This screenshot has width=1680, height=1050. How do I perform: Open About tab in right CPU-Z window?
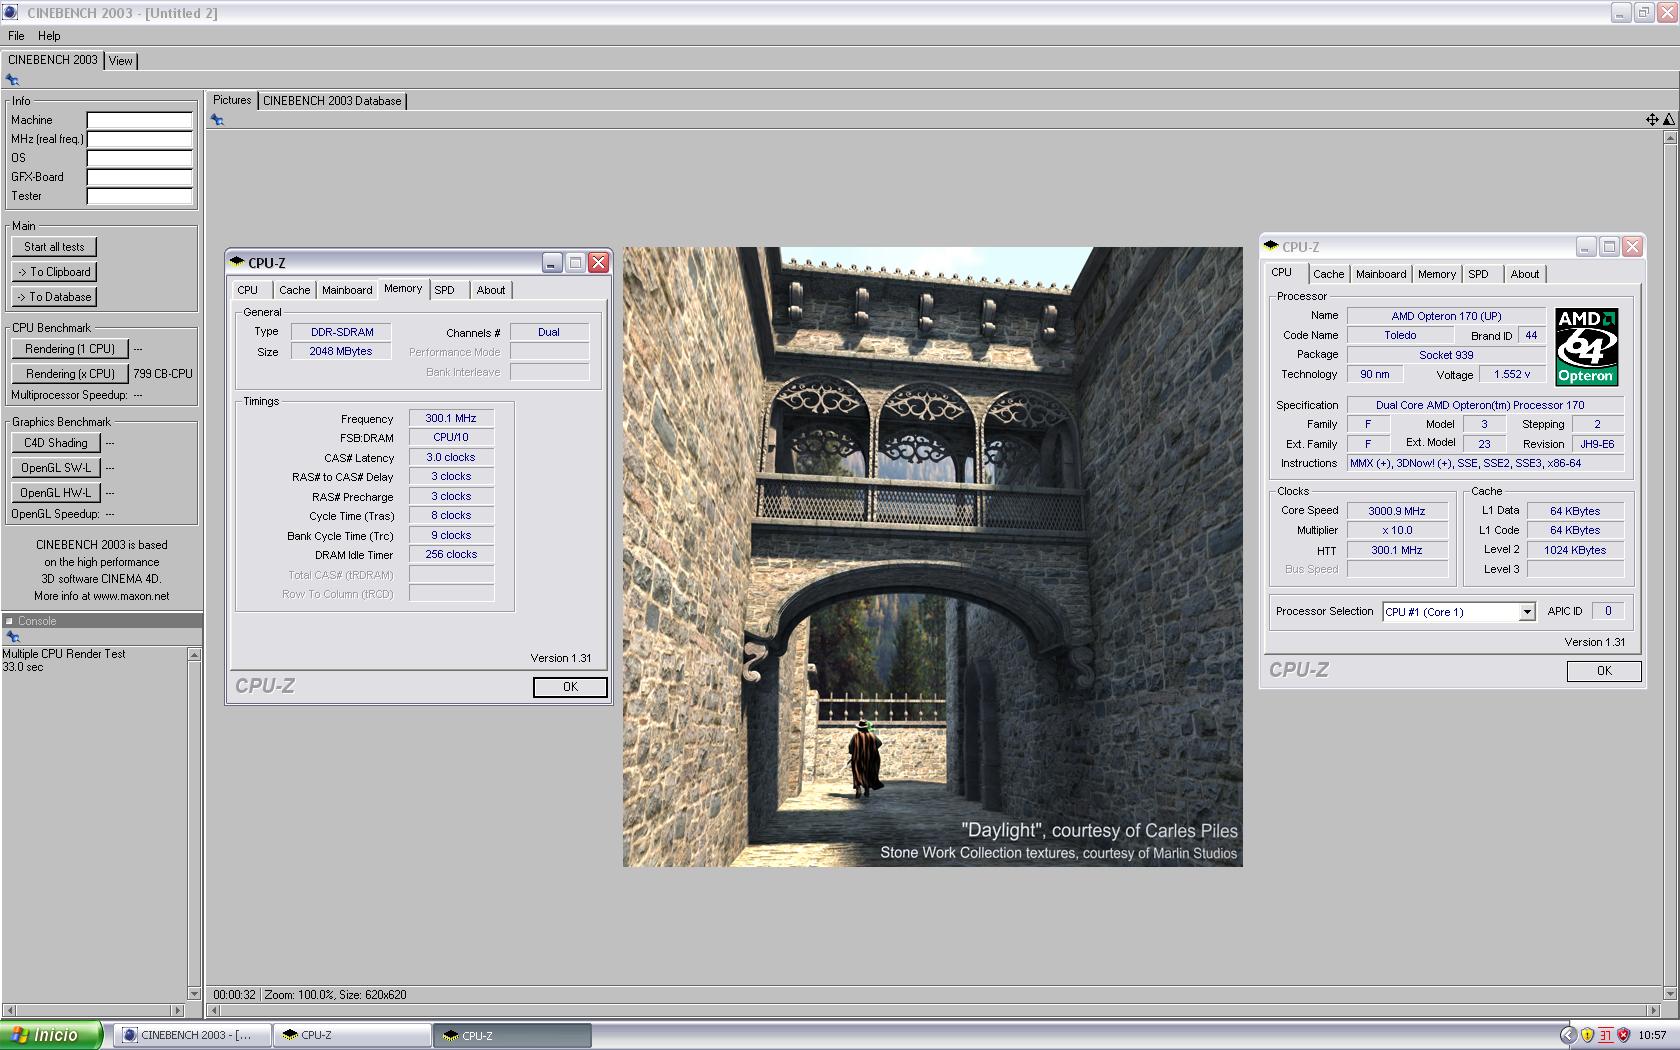pyautogui.click(x=1524, y=274)
